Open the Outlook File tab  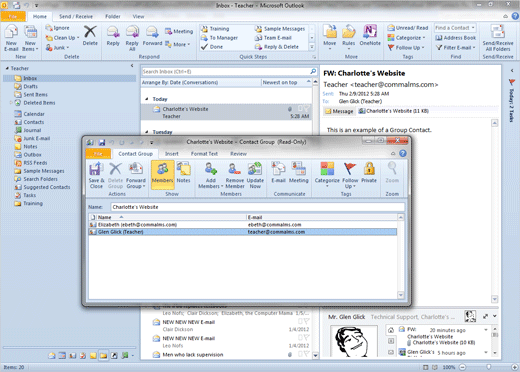[x=13, y=16]
